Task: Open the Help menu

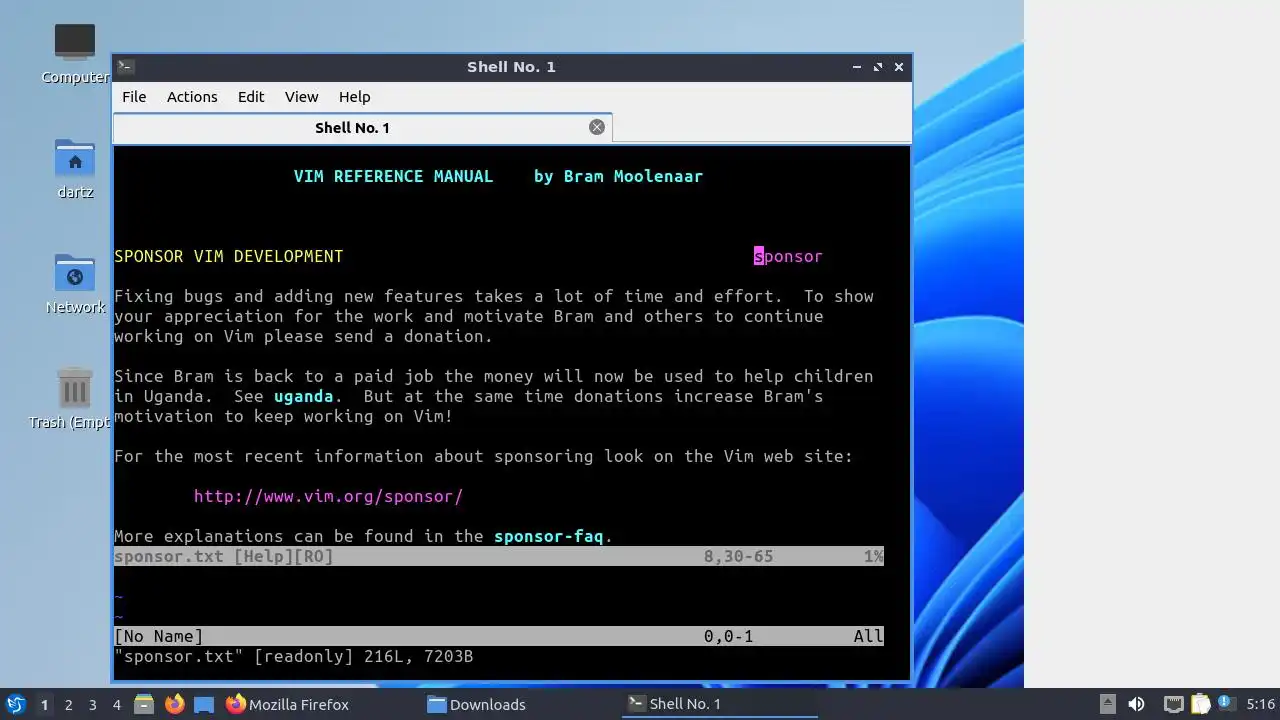Action: [354, 97]
